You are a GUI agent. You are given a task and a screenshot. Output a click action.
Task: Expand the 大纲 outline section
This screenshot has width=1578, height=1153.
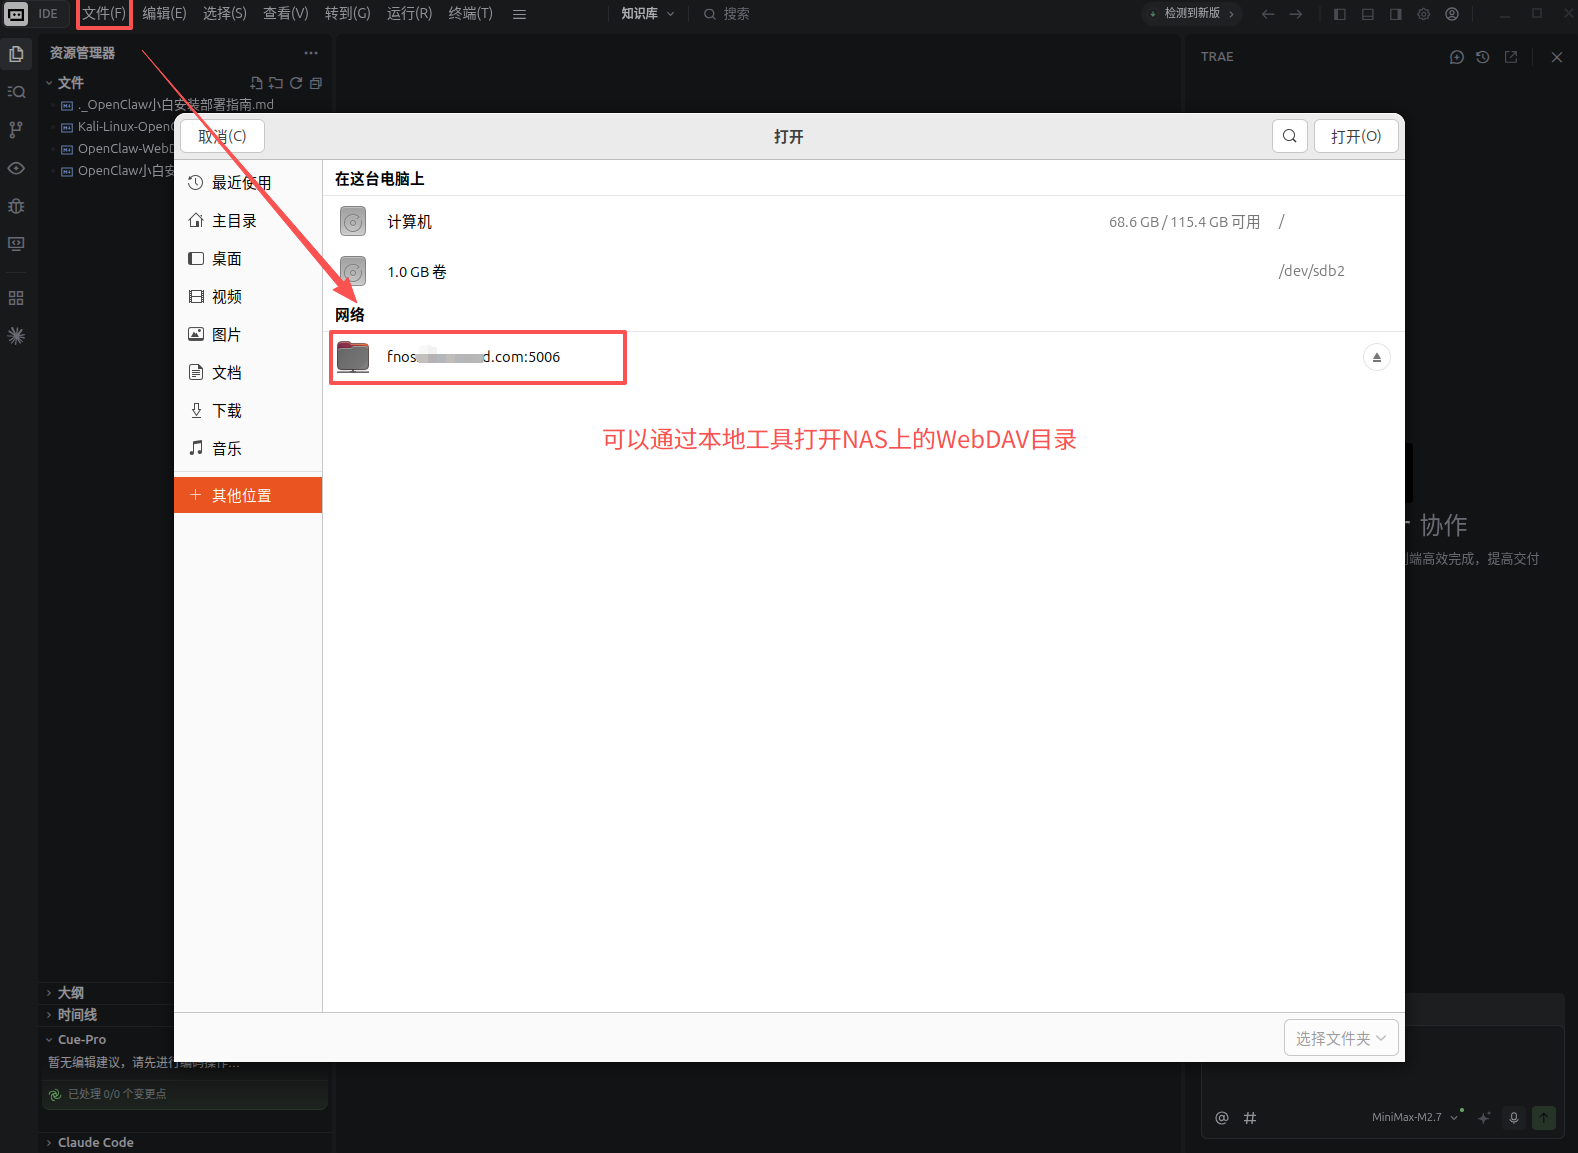70,992
